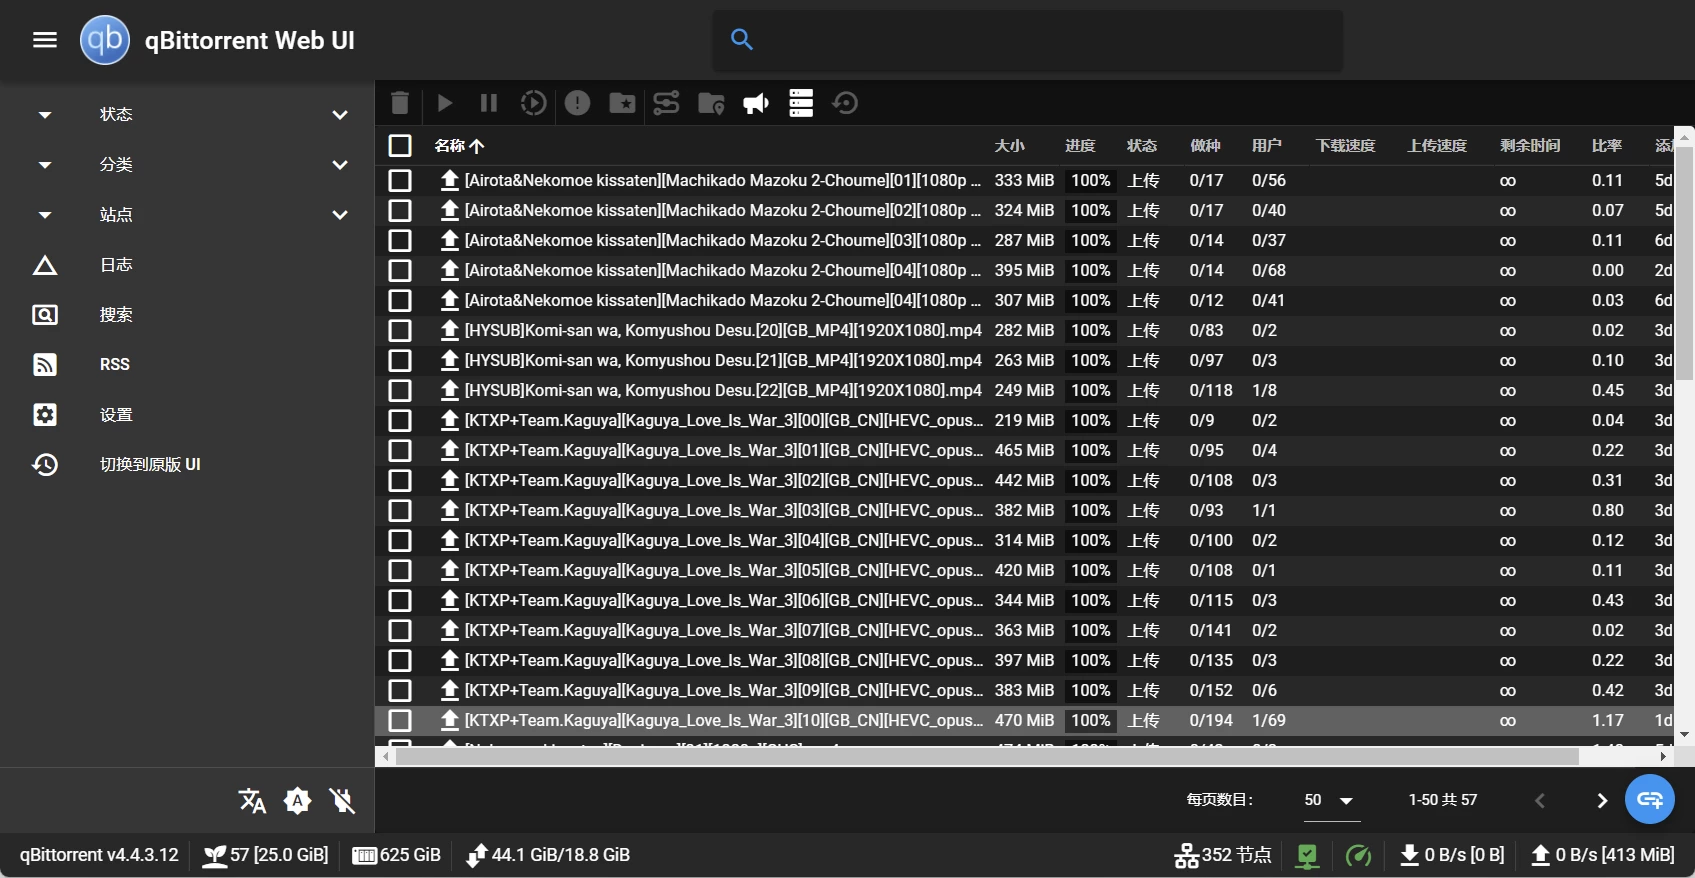Sort by the 比率 column header
Screen dimensions: 1695x878
[1607, 146]
